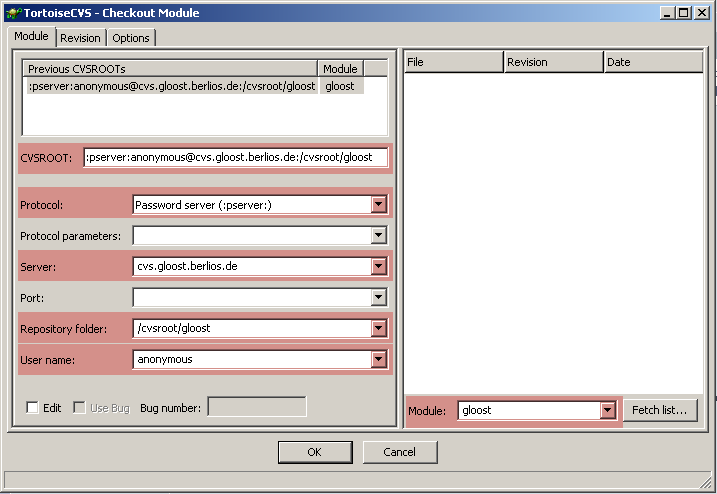Open the Options tab
This screenshot has height=494, width=717.
pos(131,38)
